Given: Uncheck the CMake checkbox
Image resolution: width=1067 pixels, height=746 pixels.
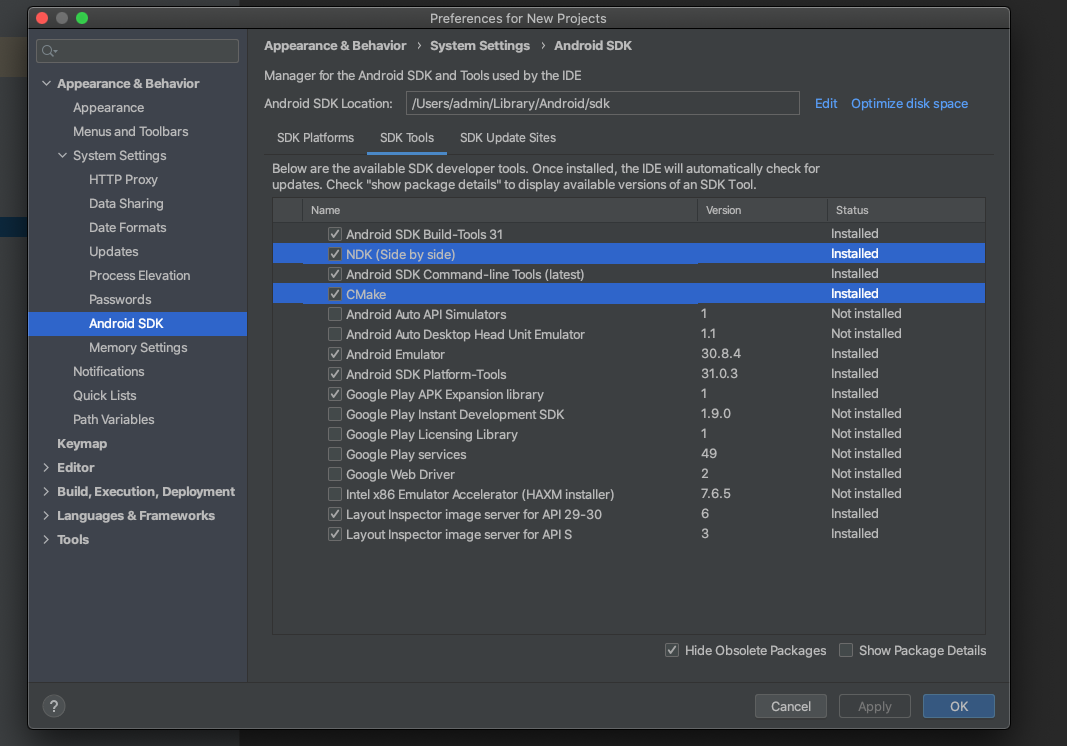Looking at the screenshot, I should pyautogui.click(x=335, y=294).
